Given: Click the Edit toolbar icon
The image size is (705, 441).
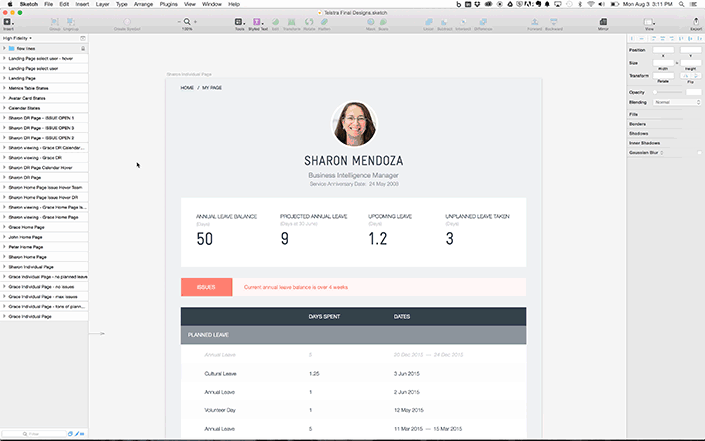Looking at the screenshot, I should [x=275, y=22].
